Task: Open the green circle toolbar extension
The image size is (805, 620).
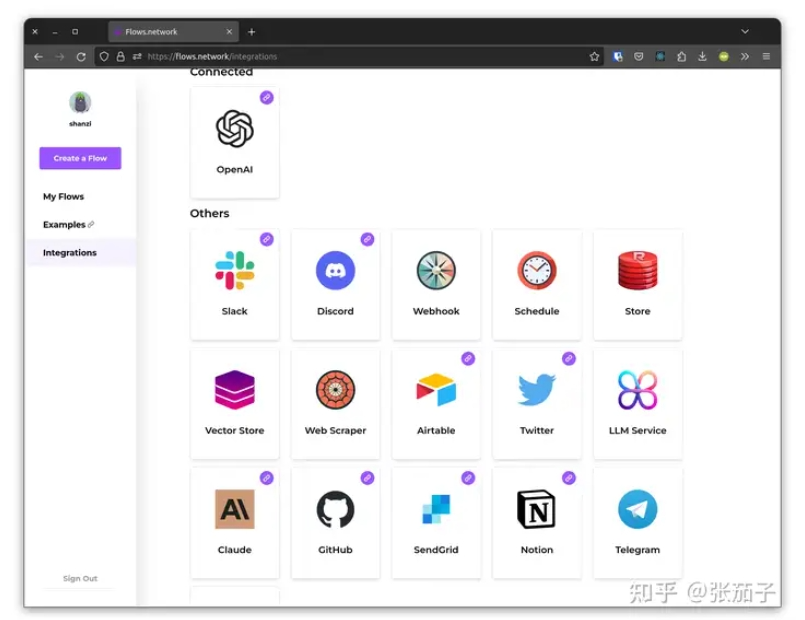Action: click(x=724, y=56)
